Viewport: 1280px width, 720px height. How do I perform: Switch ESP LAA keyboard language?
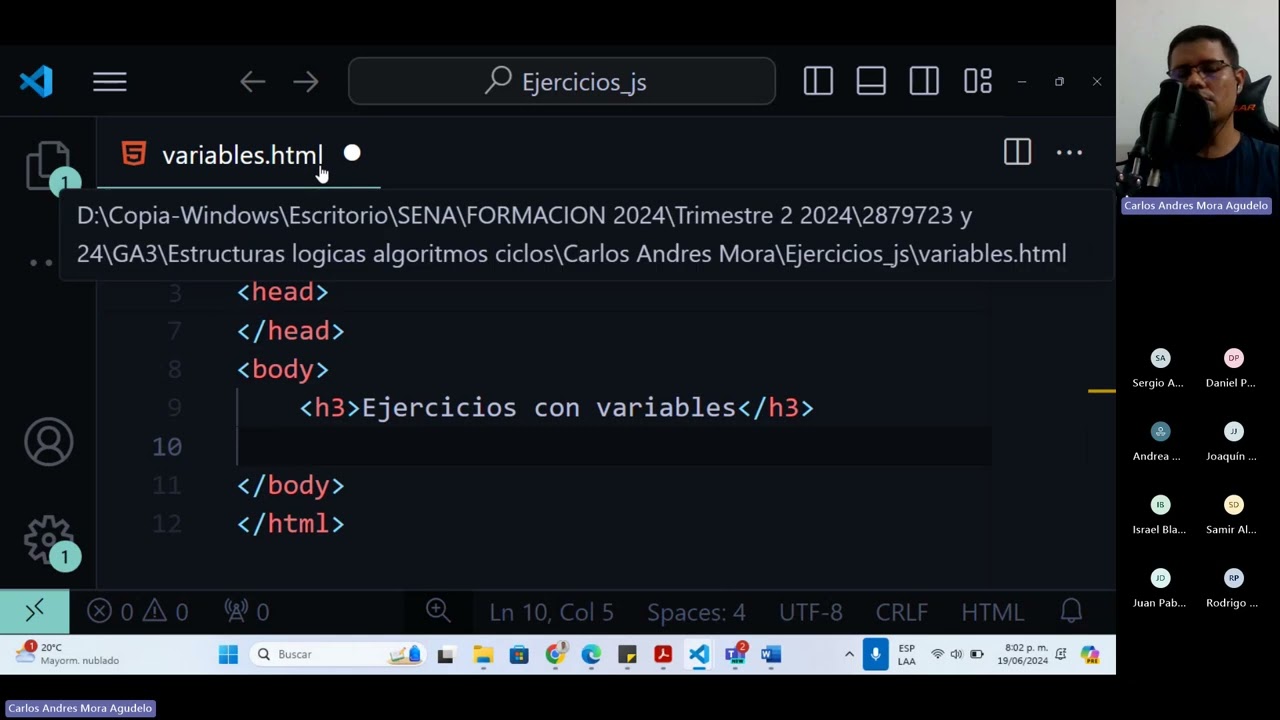coord(906,655)
